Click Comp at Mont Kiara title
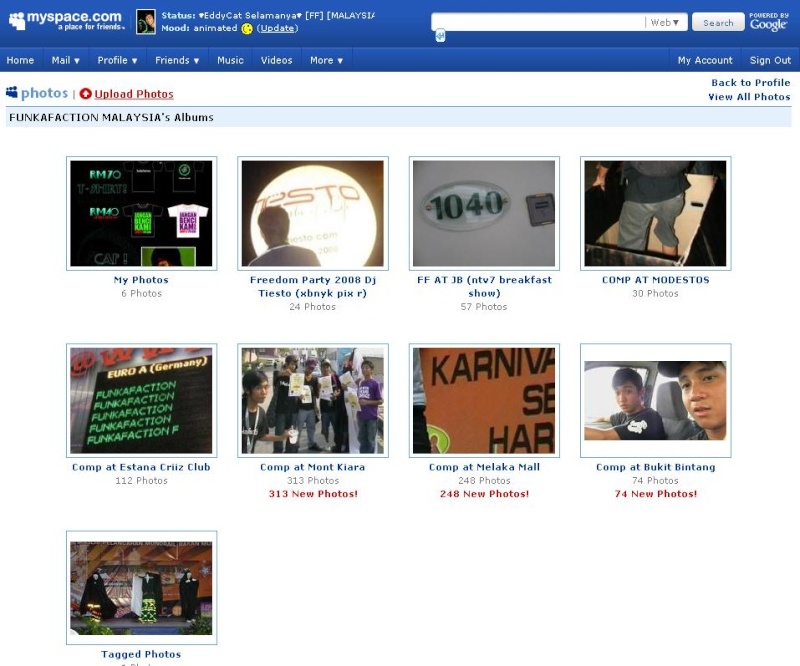800x666 pixels. pos(313,467)
